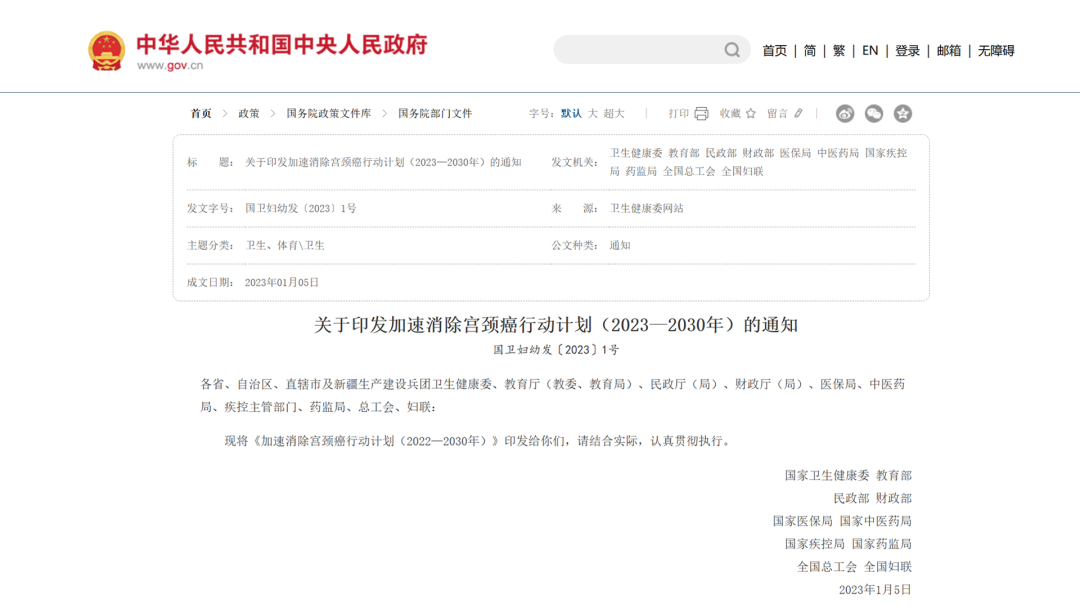Go to 政策 in the breadcrumb

pyautogui.click(x=249, y=114)
